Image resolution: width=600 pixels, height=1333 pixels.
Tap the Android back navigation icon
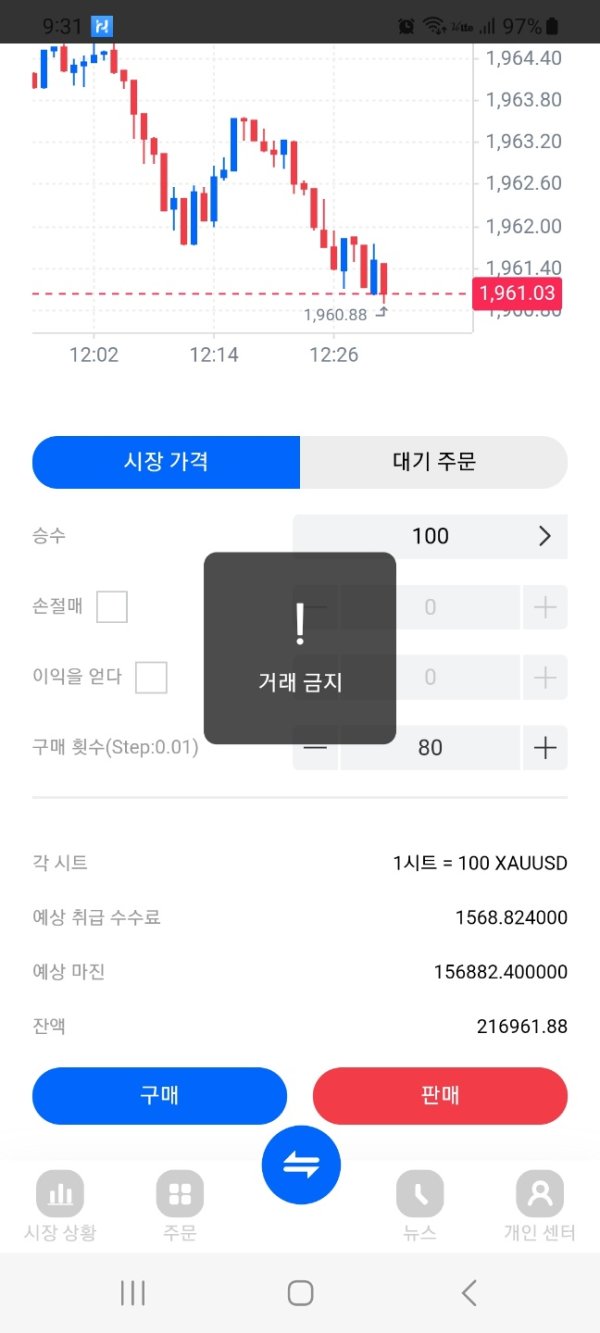(469, 1293)
